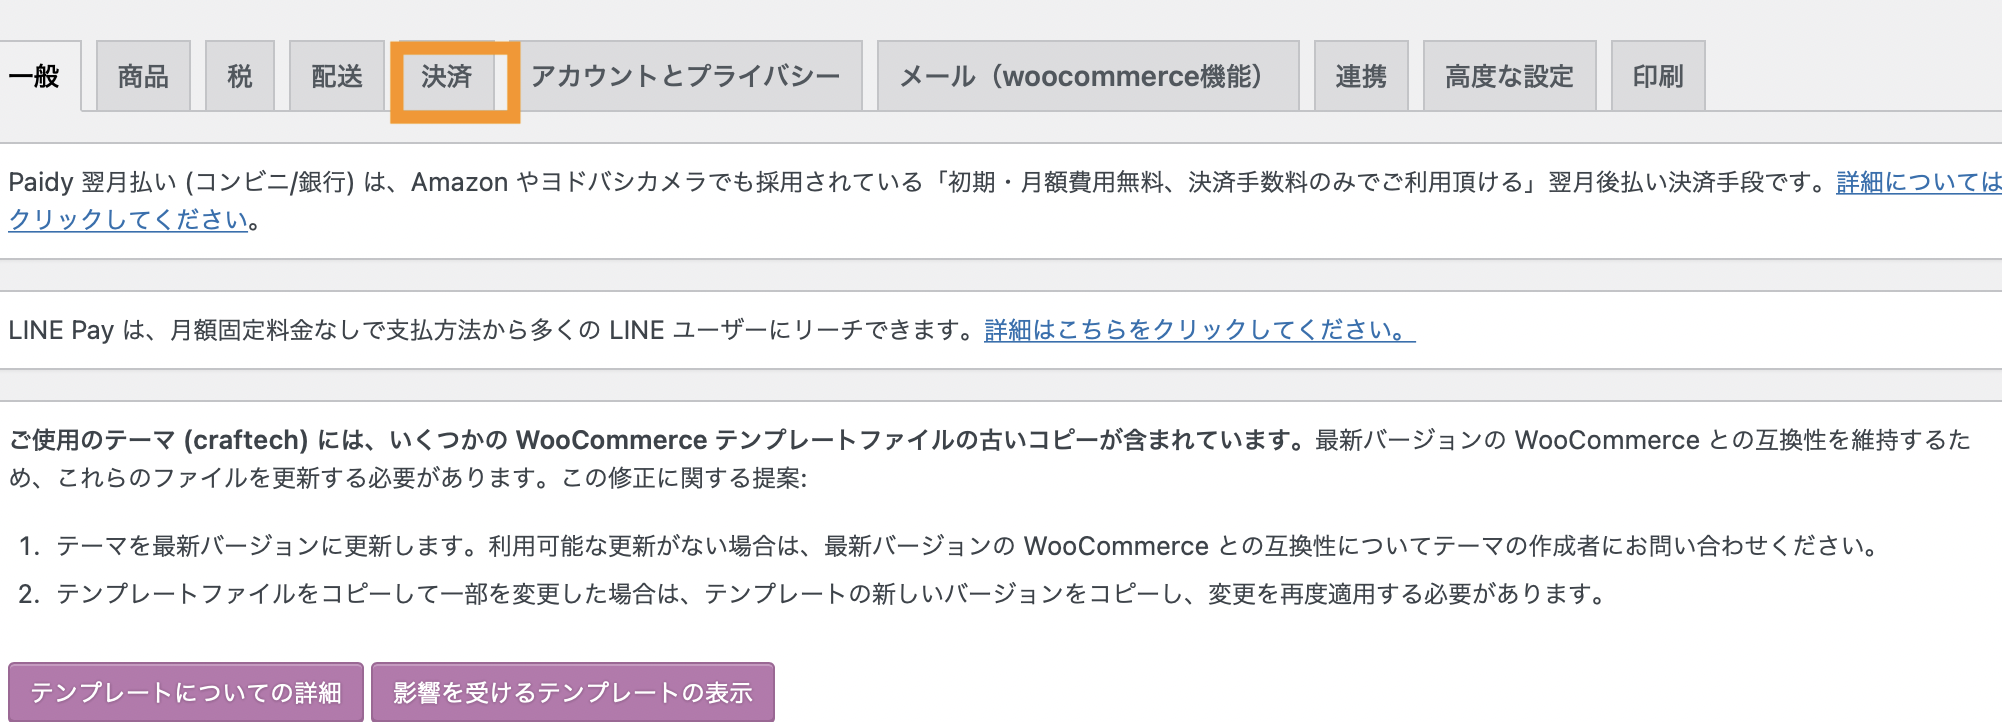
Task: Follow the Paidy 詳細については link
Action: 1918,182
